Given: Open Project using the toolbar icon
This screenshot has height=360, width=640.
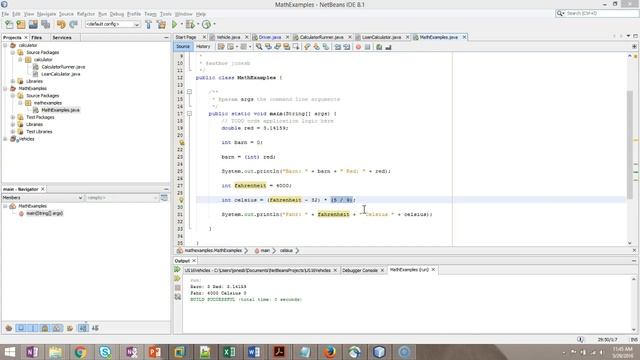Looking at the screenshot, I should [33, 24].
